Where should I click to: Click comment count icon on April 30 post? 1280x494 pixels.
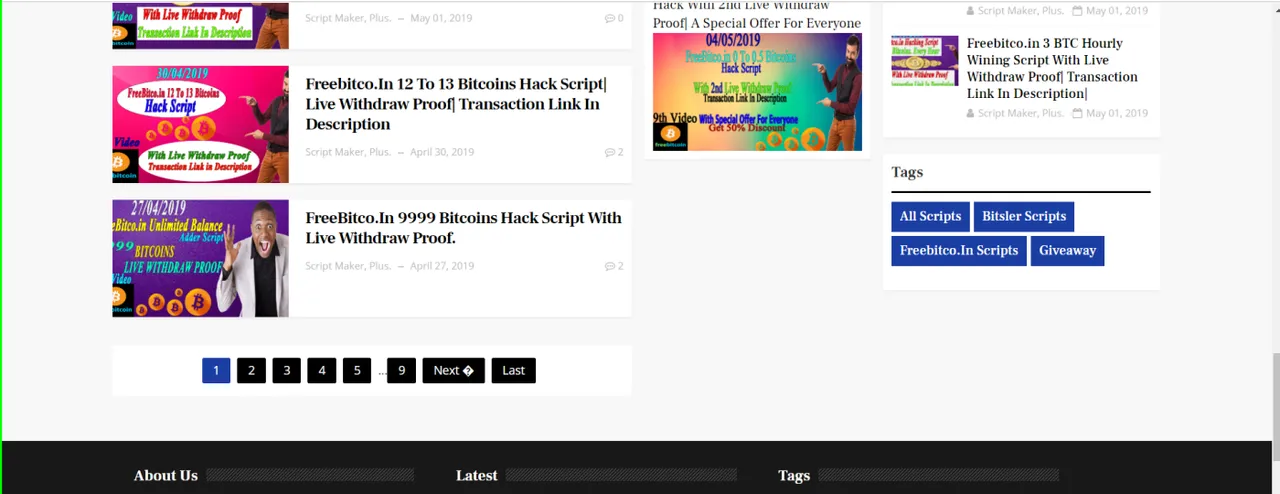tap(610, 152)
